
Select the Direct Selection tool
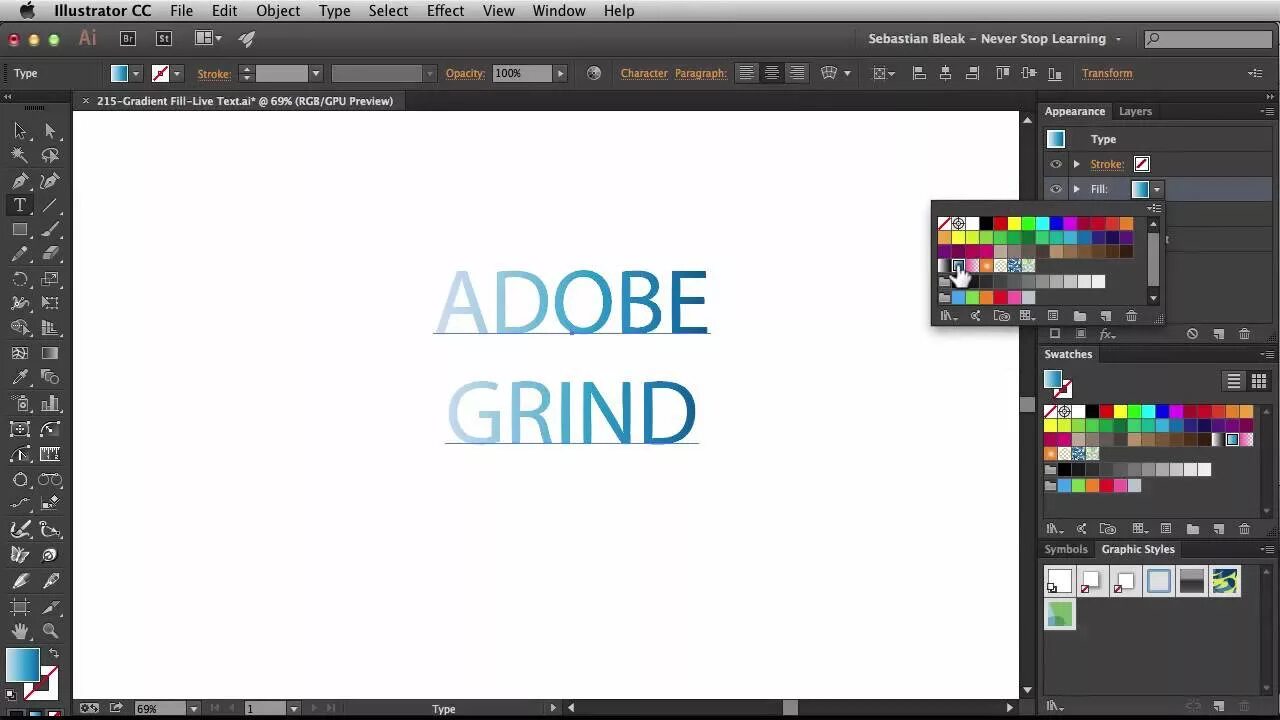(50, 131)
